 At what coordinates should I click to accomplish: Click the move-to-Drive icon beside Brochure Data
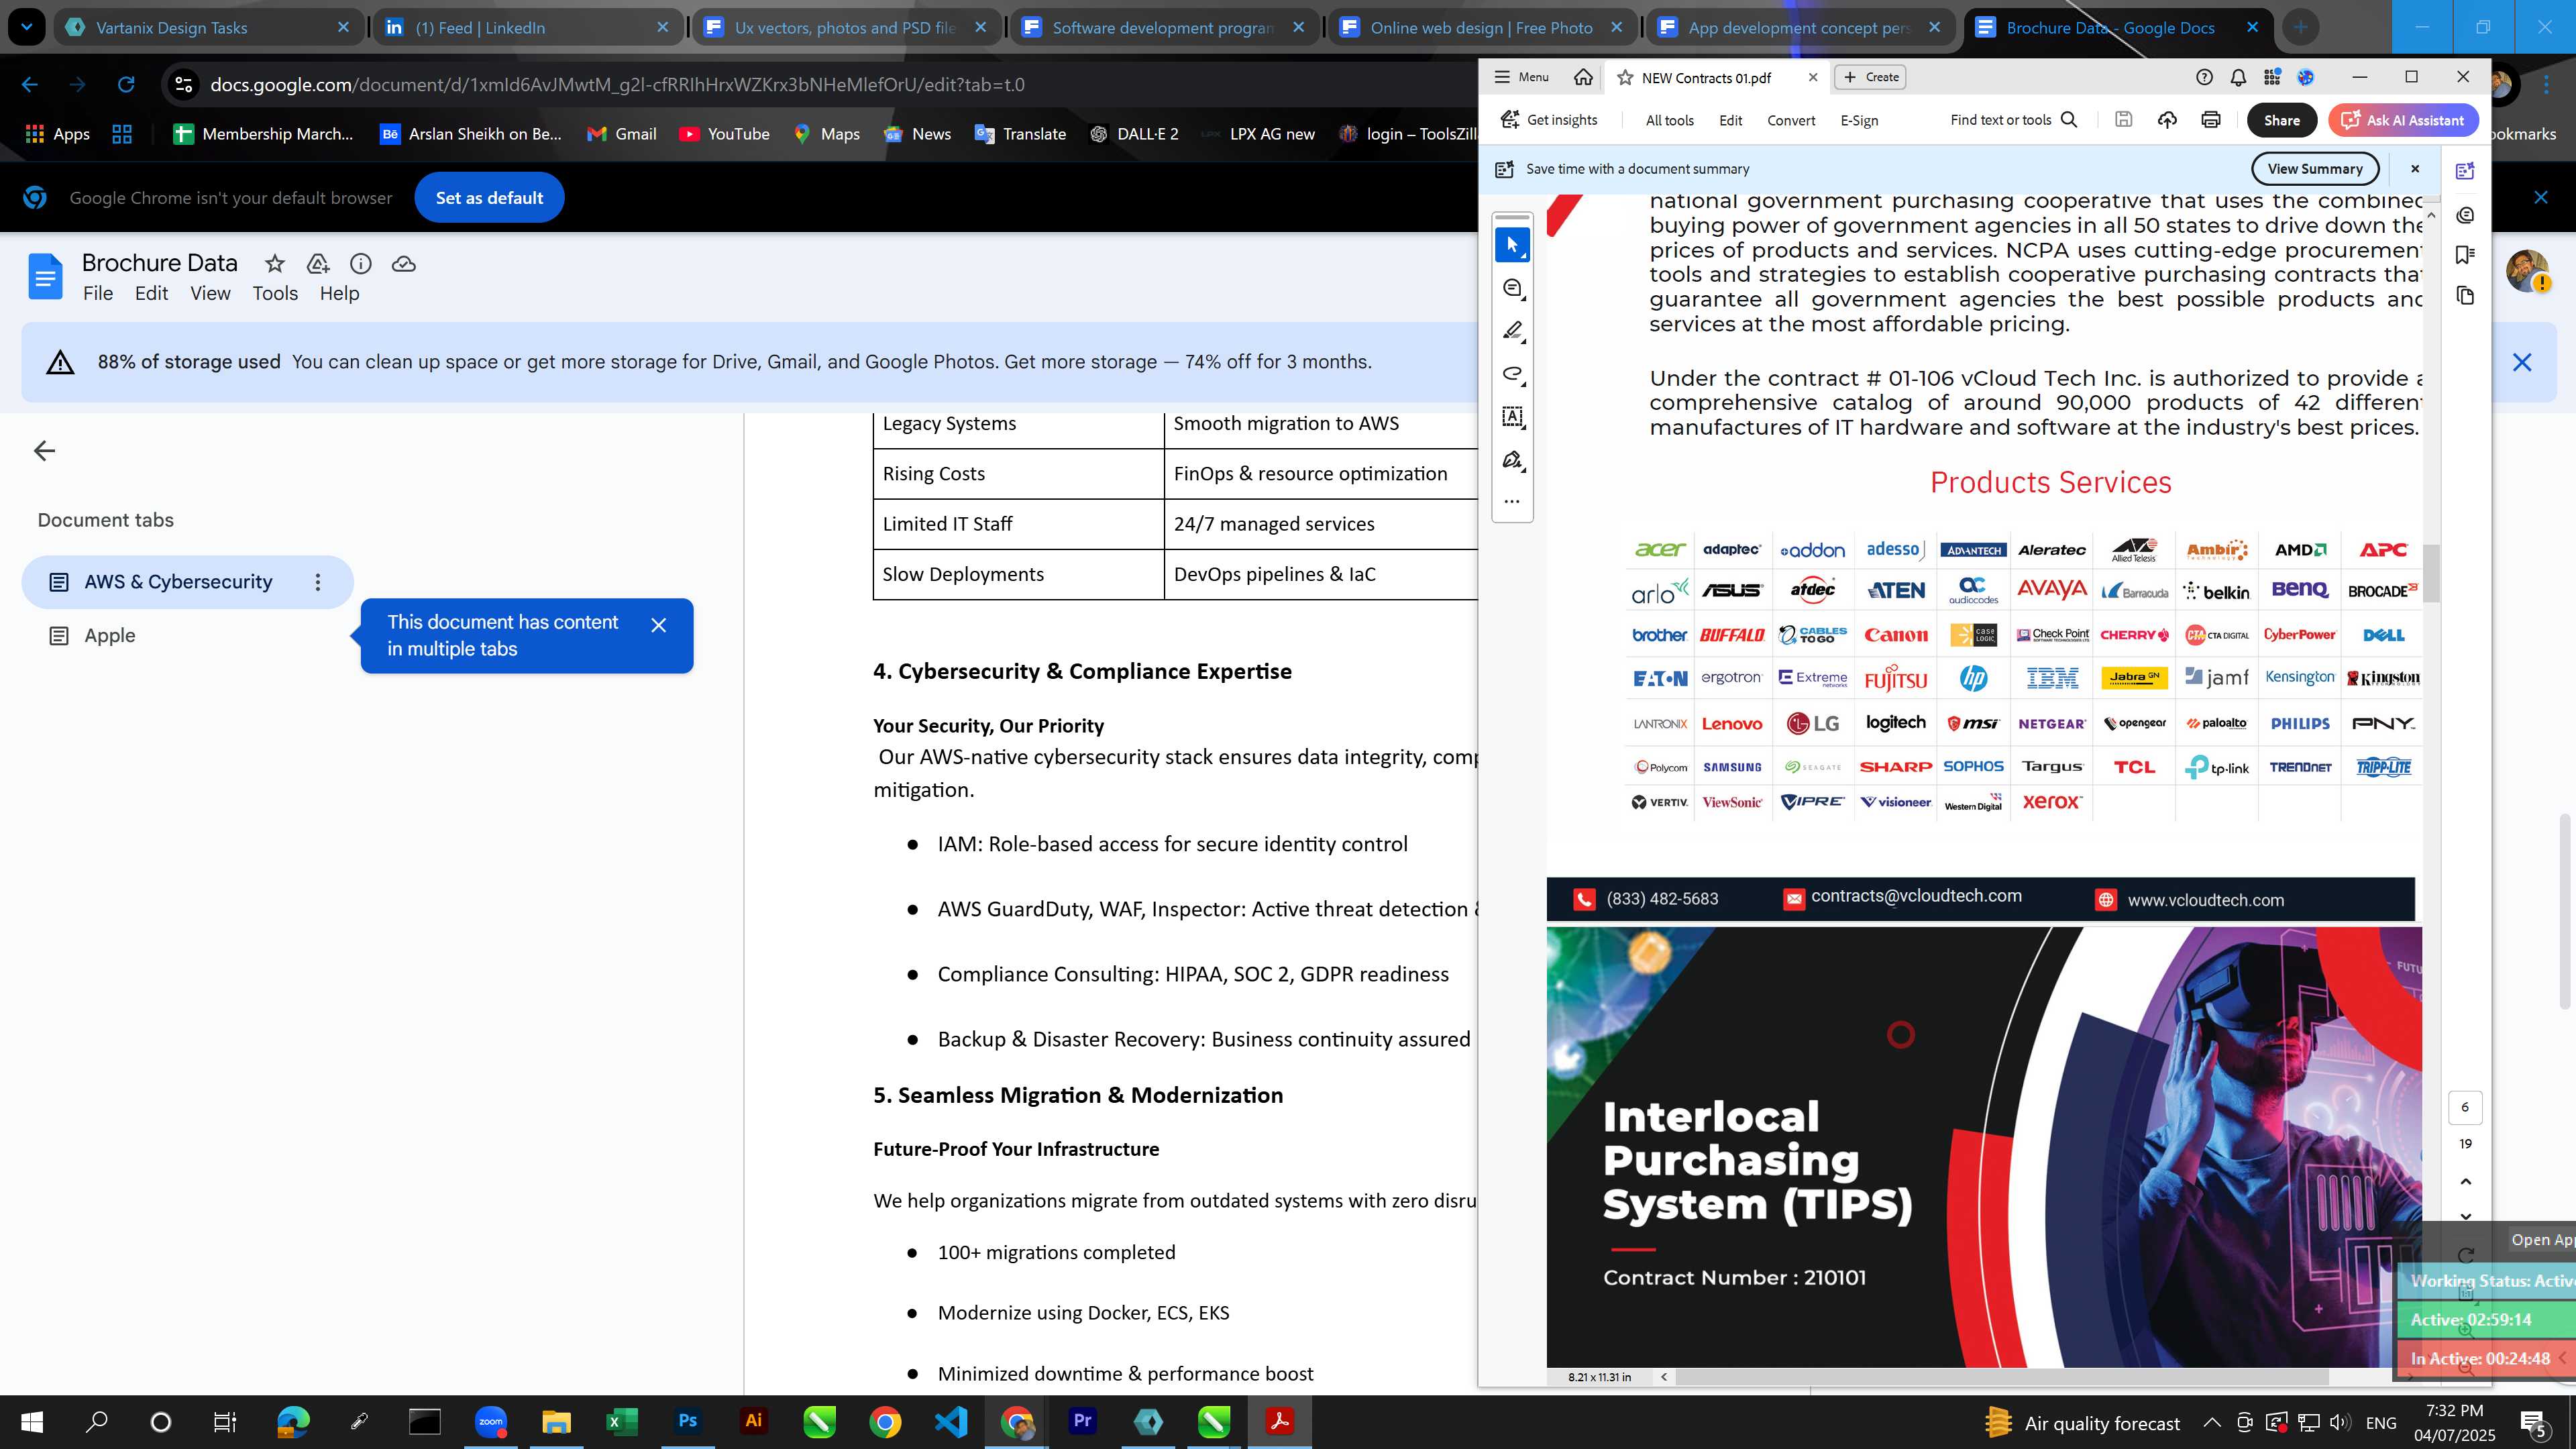318,264
